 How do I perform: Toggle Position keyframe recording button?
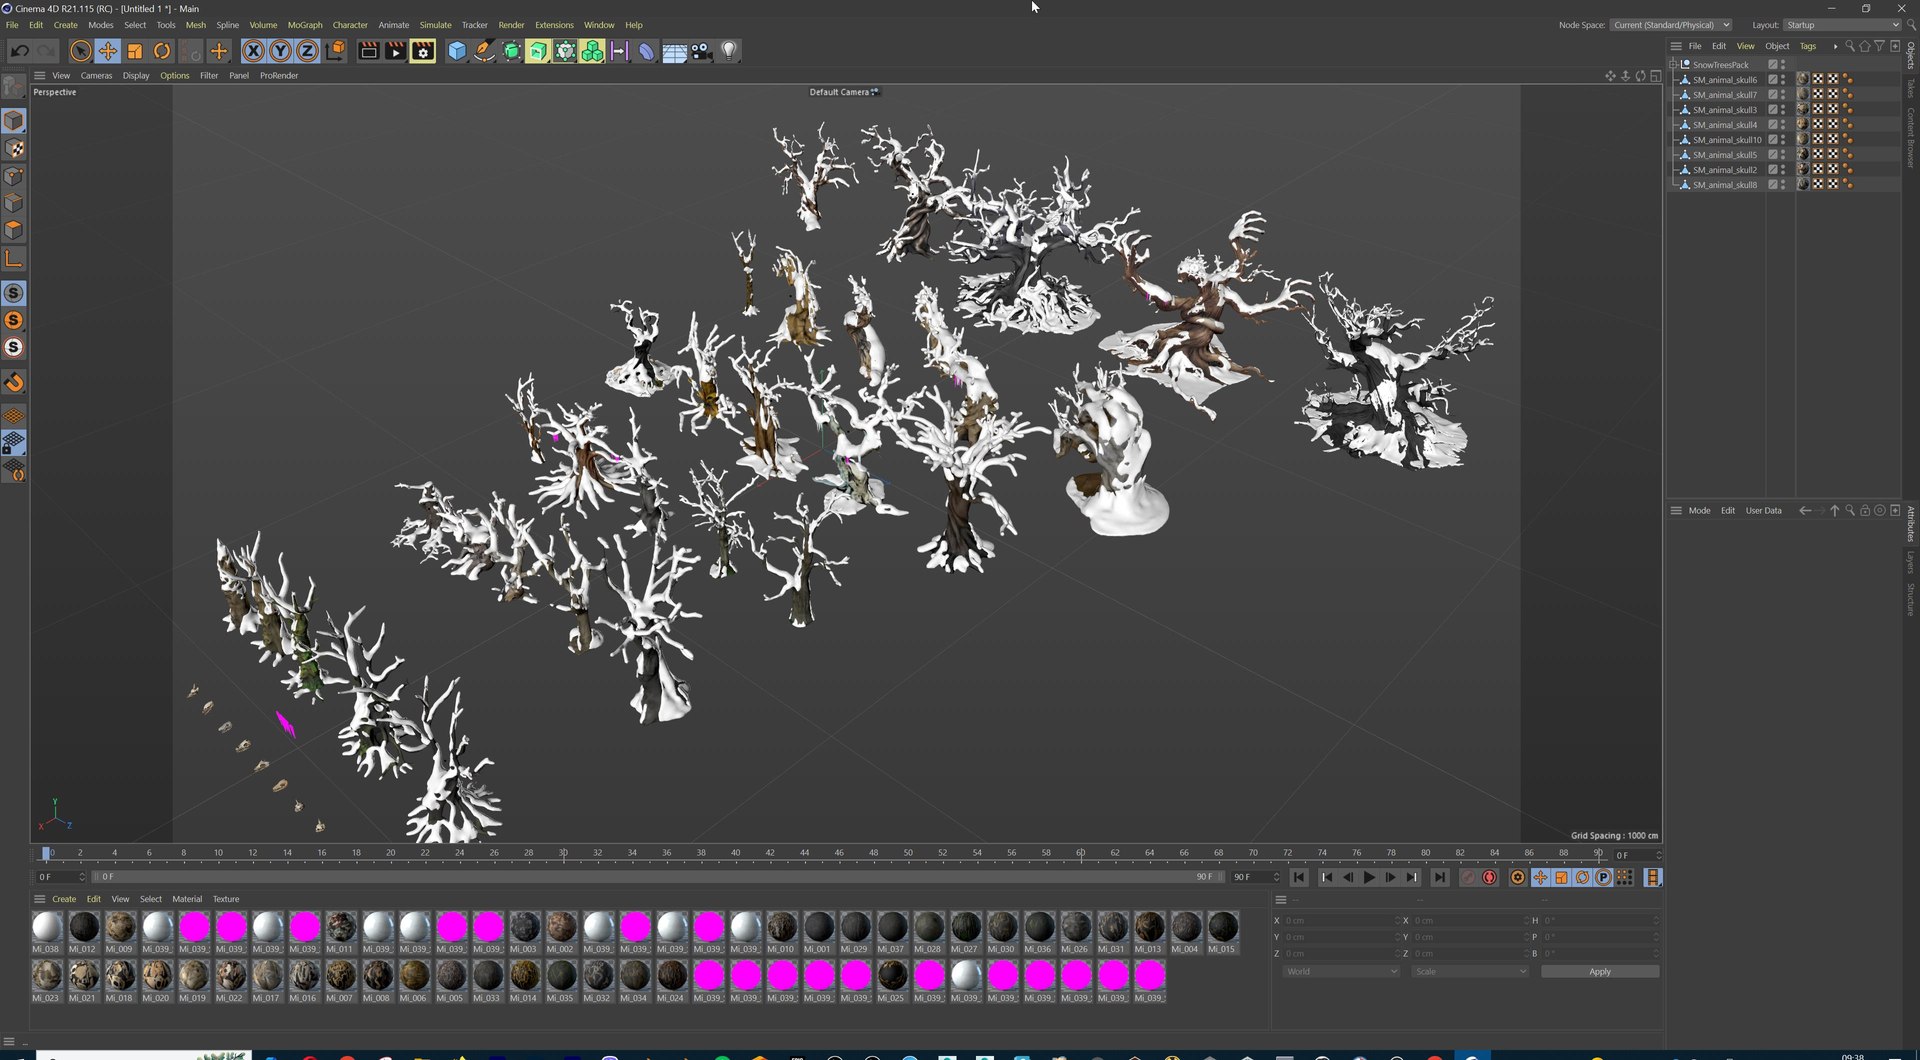tap(1540, 877)
